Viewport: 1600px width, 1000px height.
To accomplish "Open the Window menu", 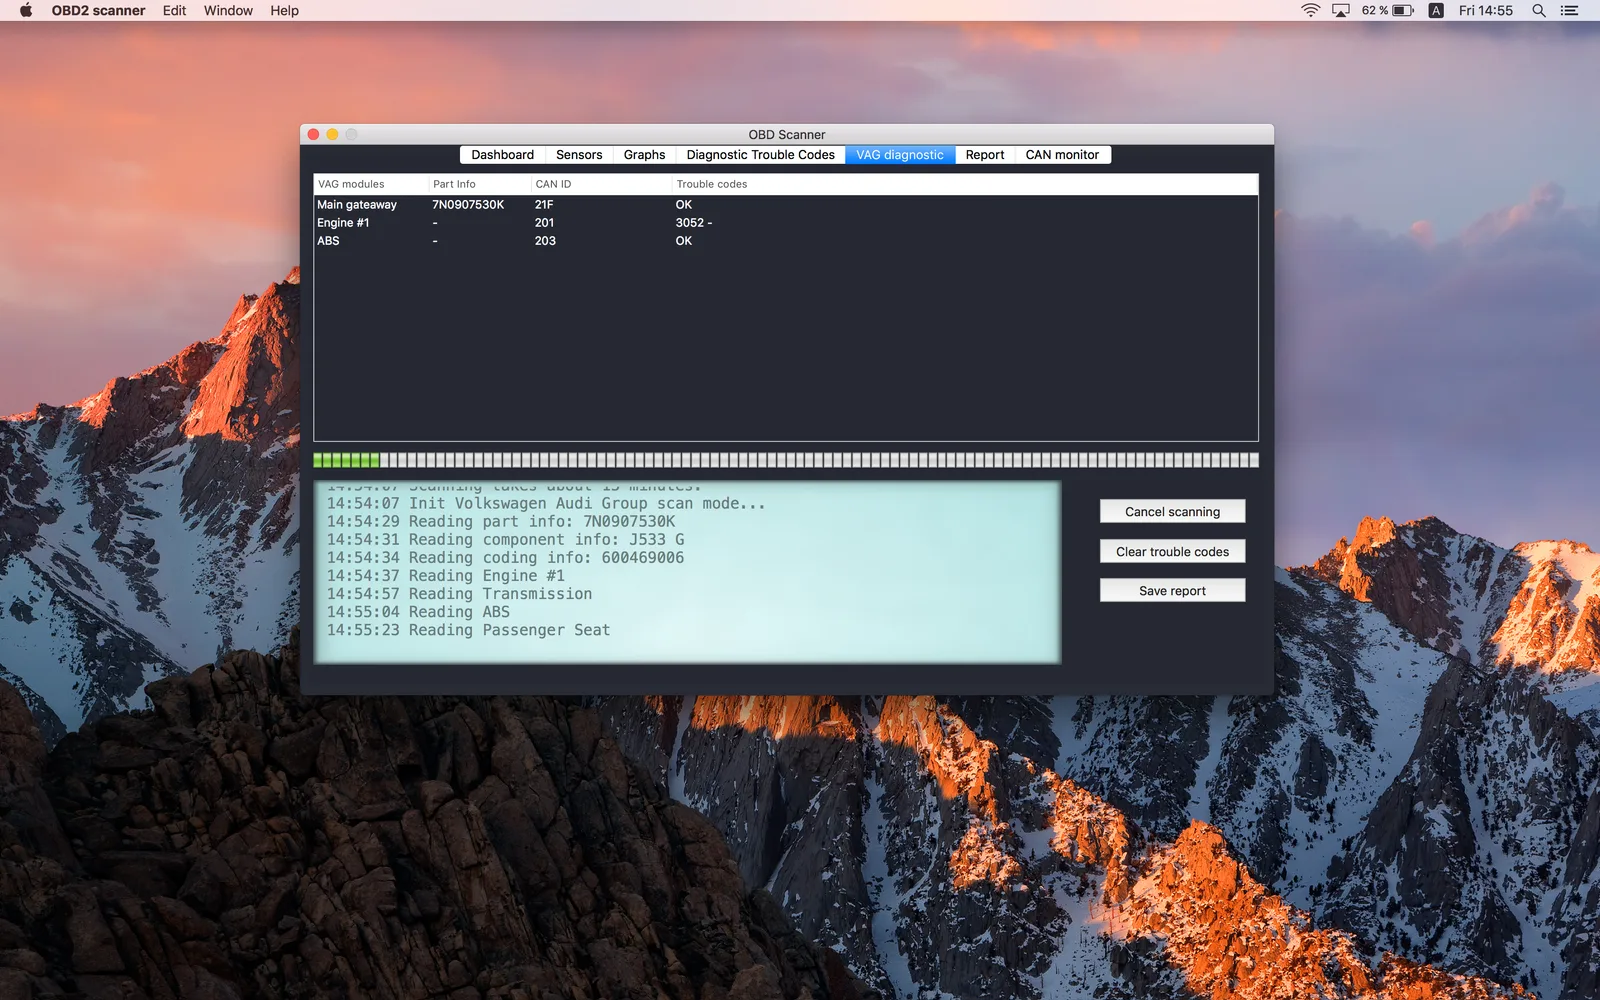I will pyautogui.click(x=228, y=10).
